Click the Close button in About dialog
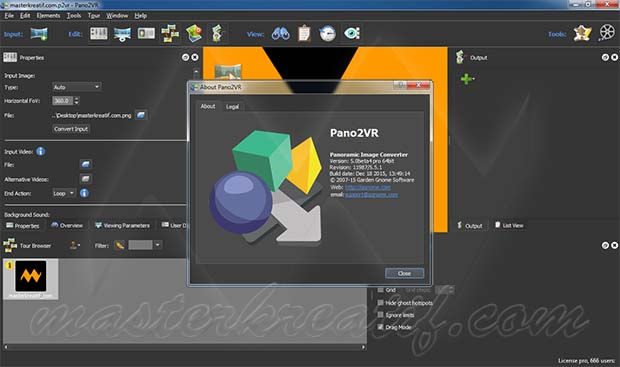 pyautogui.click(x=404, y=273)
